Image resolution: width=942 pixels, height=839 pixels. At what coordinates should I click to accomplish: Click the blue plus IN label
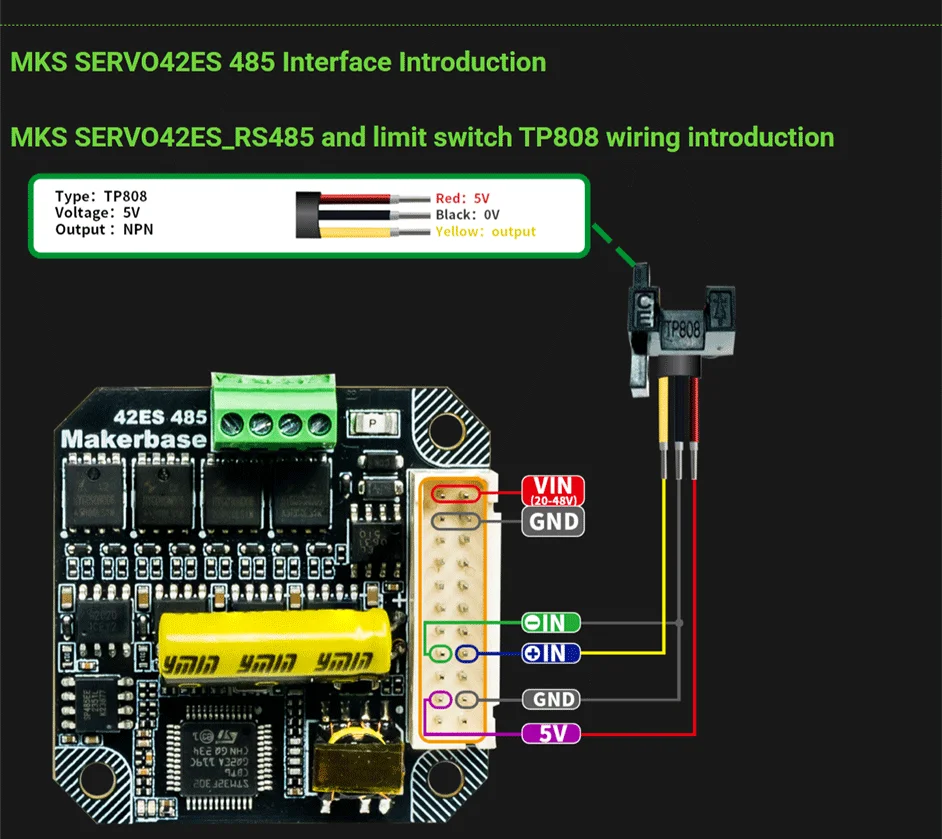click(x=551, y=653)
